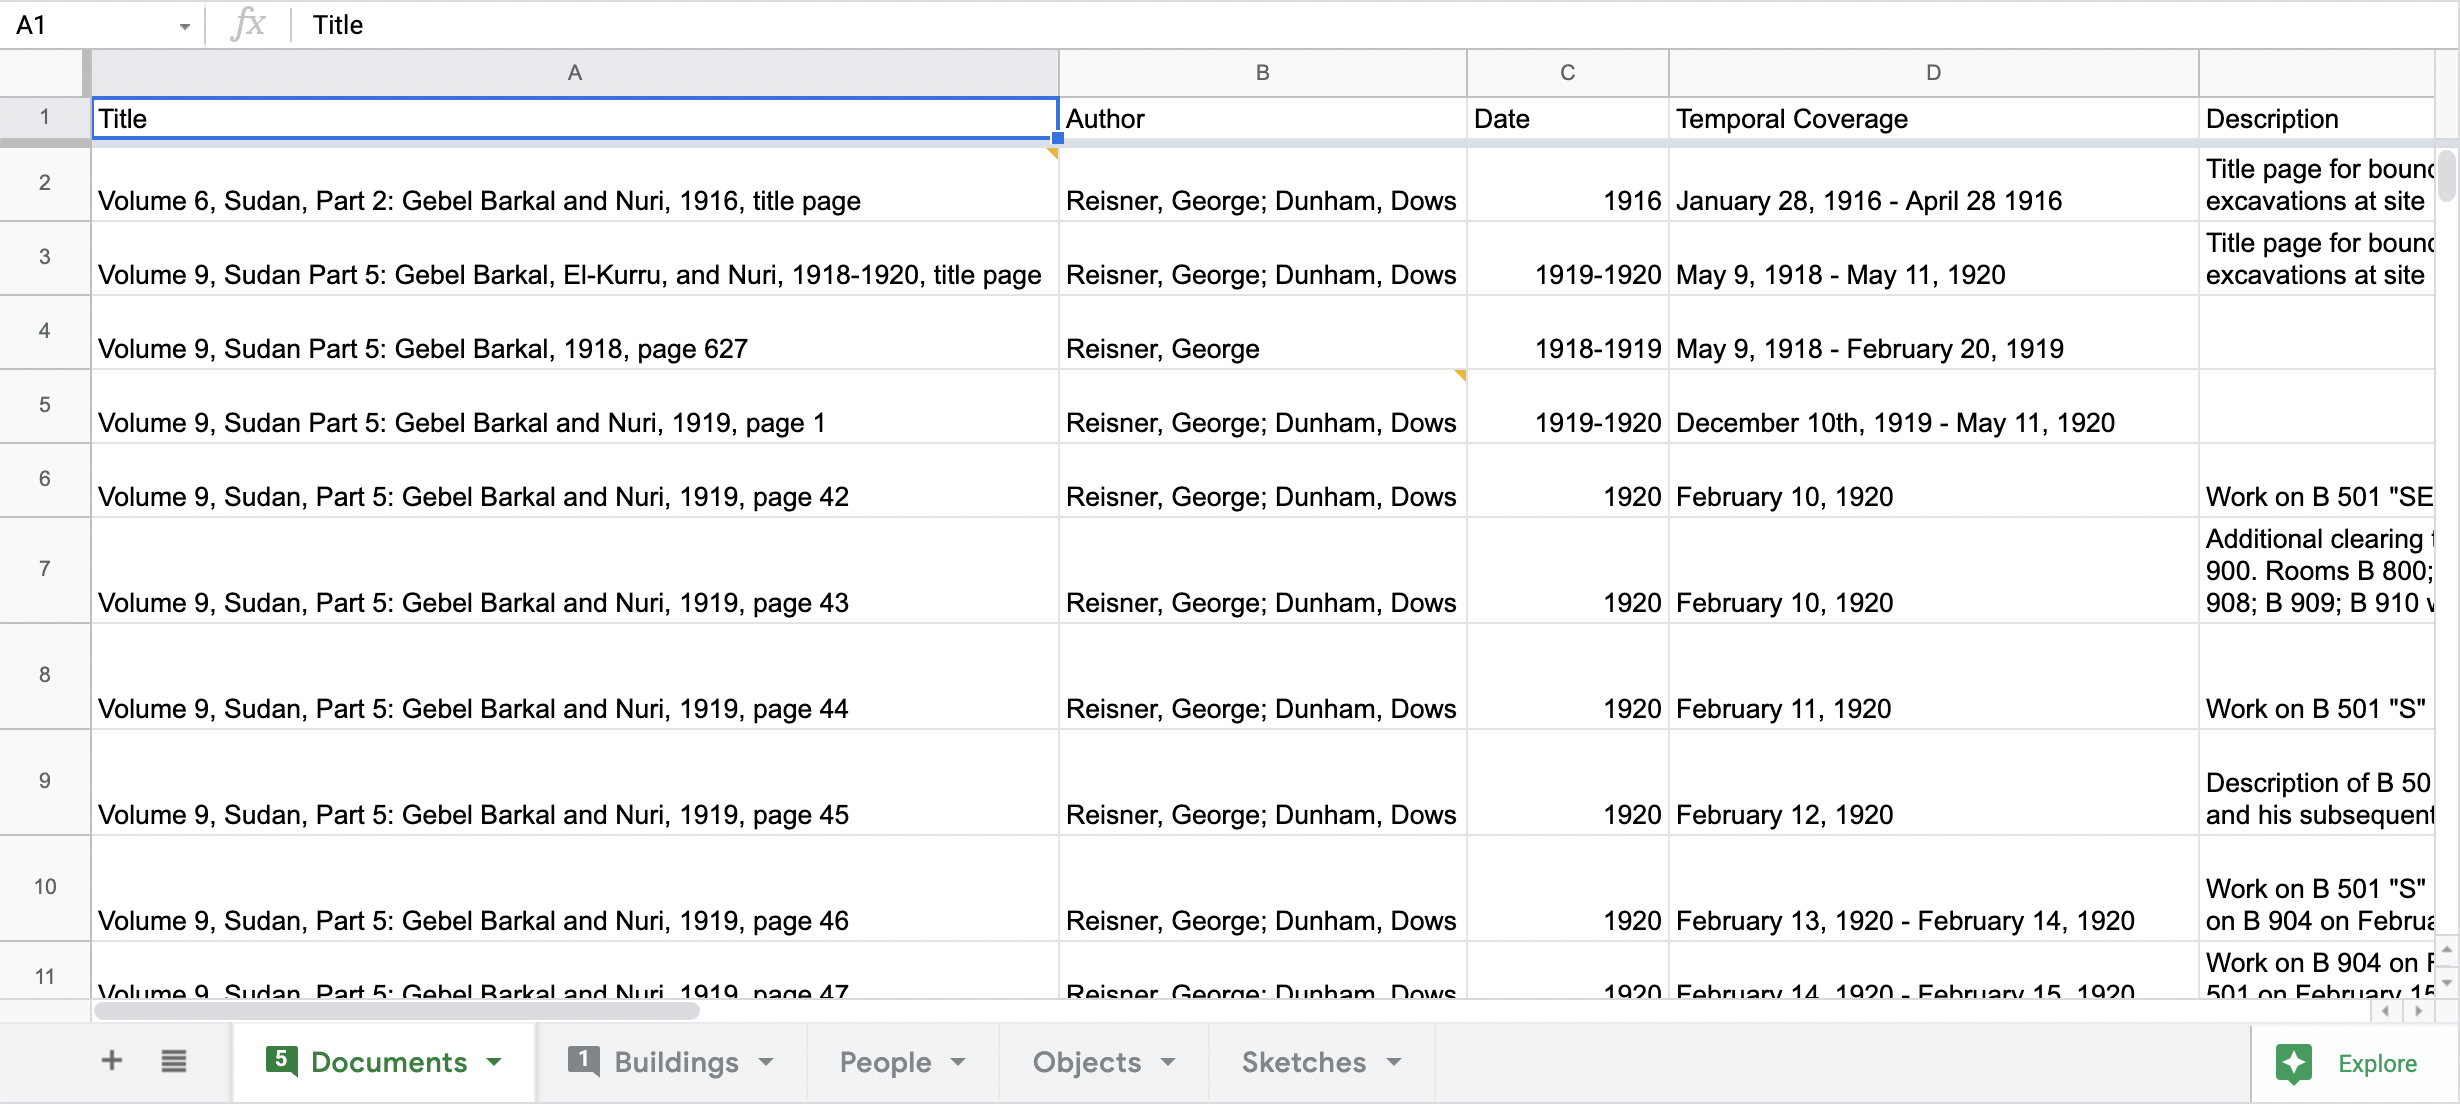Select row 8 header
2460x1110 pixels.
(45, 675)
